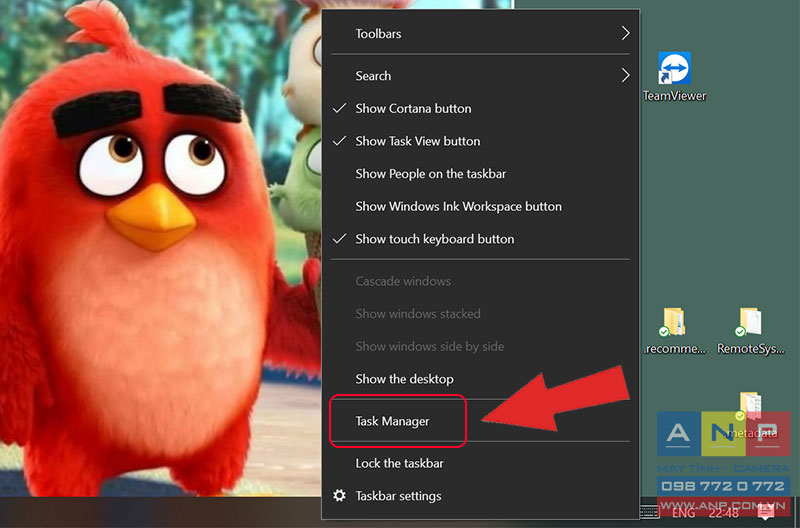This screenshot has width=800, height=528.
Task: Select Lock the taskbar menu entry
Action: point(480,463)
